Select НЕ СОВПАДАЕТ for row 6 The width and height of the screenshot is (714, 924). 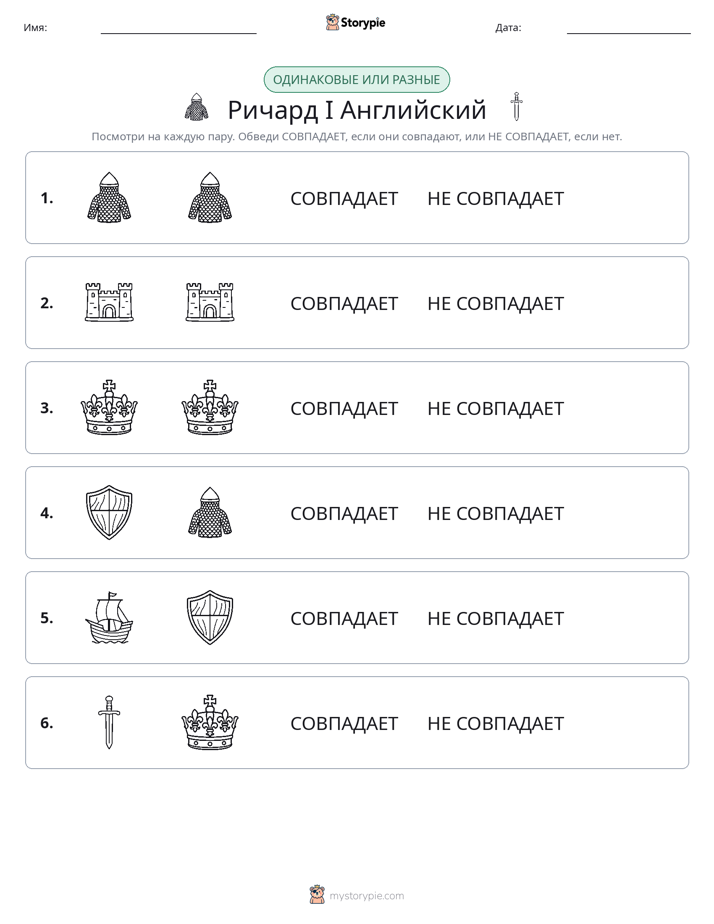click(495, 723)
